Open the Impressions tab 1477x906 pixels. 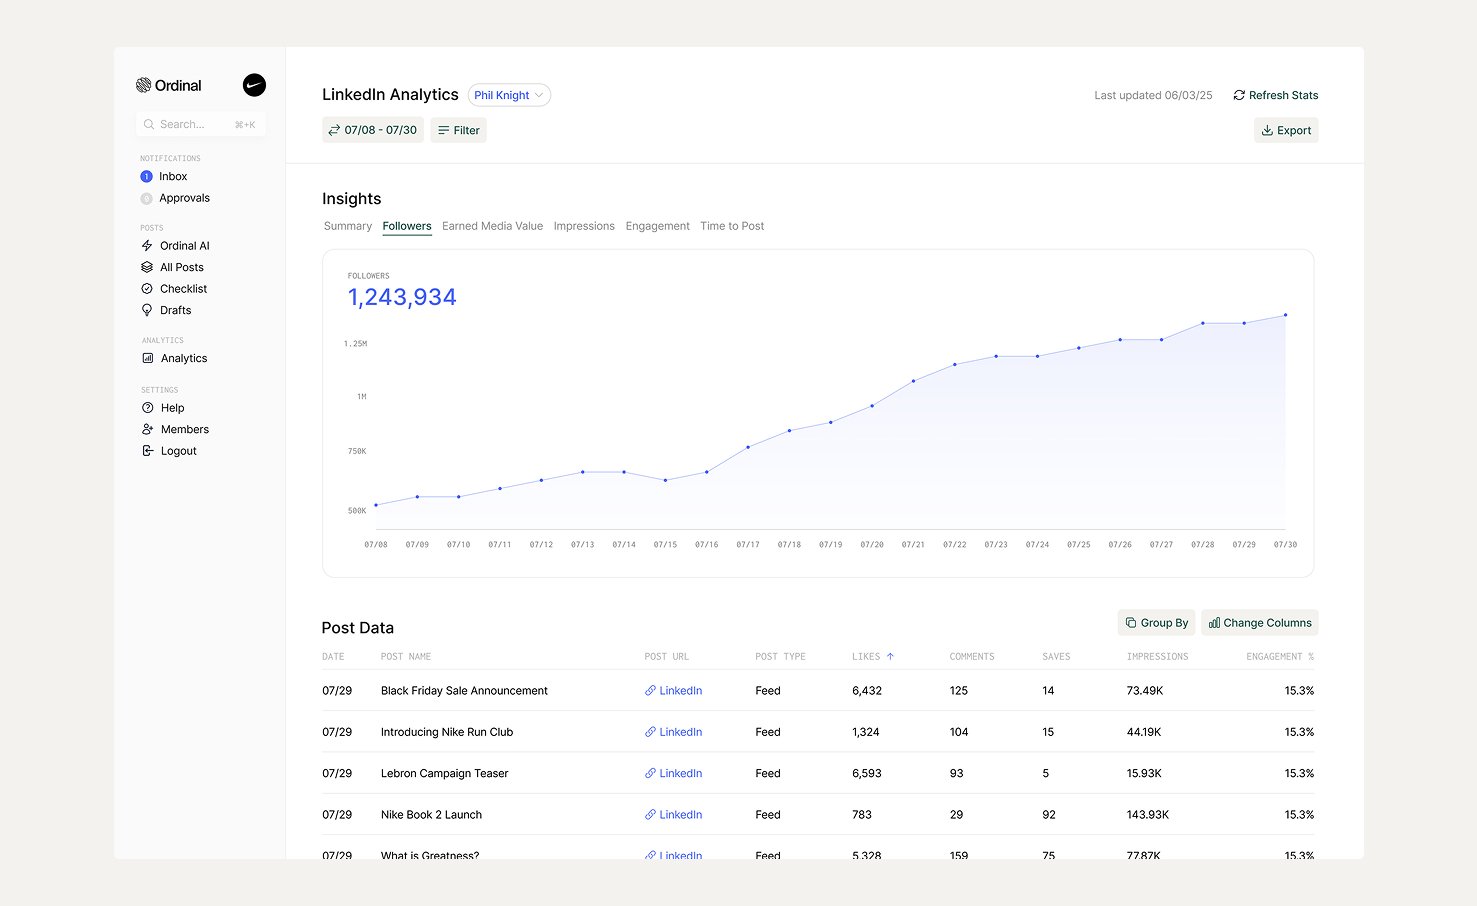tap(584, 226)
